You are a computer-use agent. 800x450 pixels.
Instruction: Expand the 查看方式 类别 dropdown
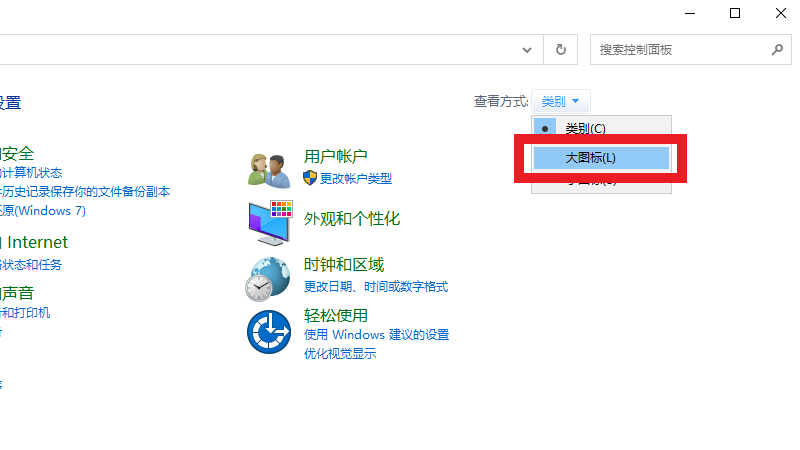[x=561, y=101]
